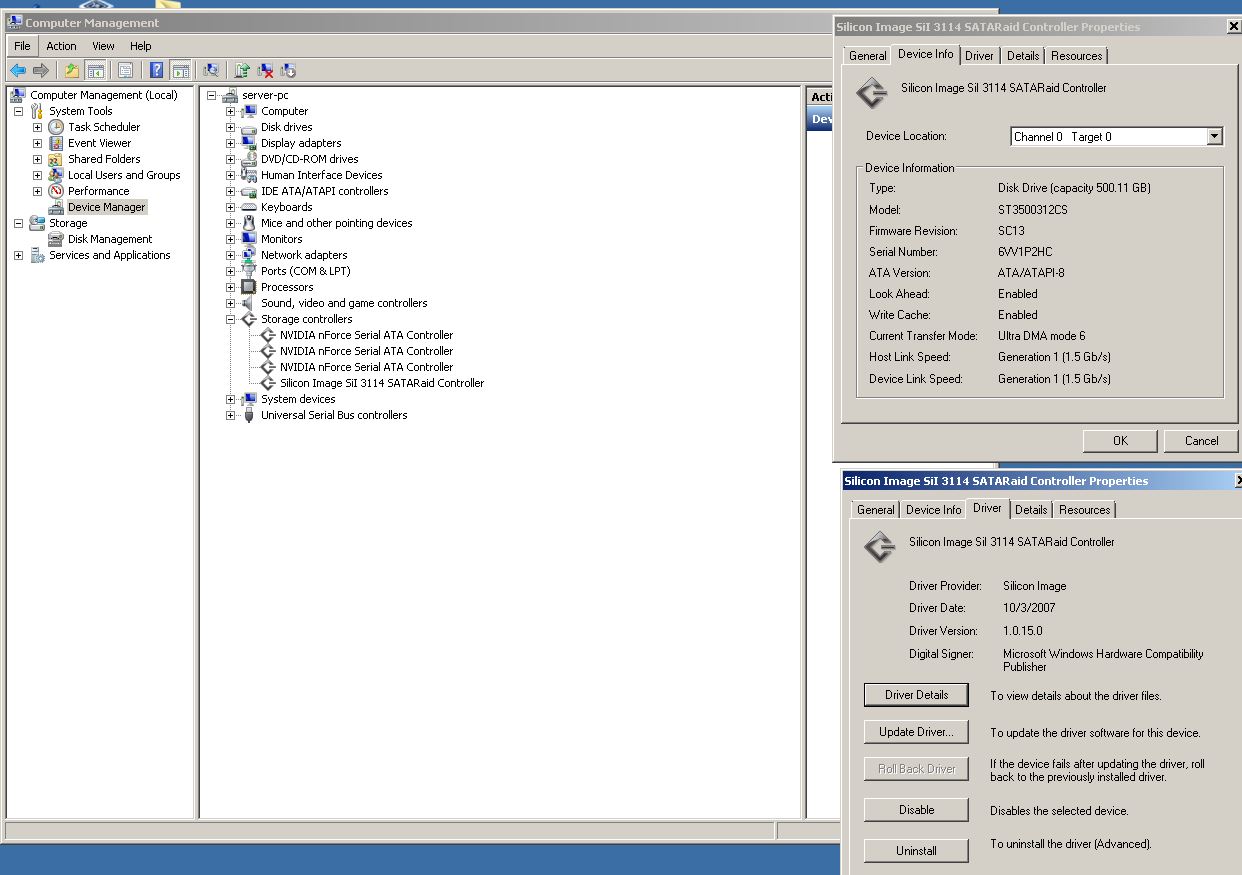Click the Event Viewer icon in console tree
Image resolution: width=1242 pixels, height=875 pixels.
56,143
